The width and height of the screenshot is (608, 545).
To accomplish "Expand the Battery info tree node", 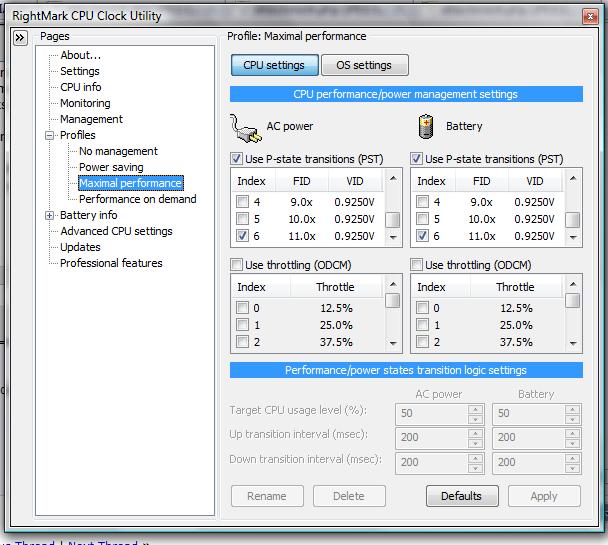I will (x=49, y=215).
